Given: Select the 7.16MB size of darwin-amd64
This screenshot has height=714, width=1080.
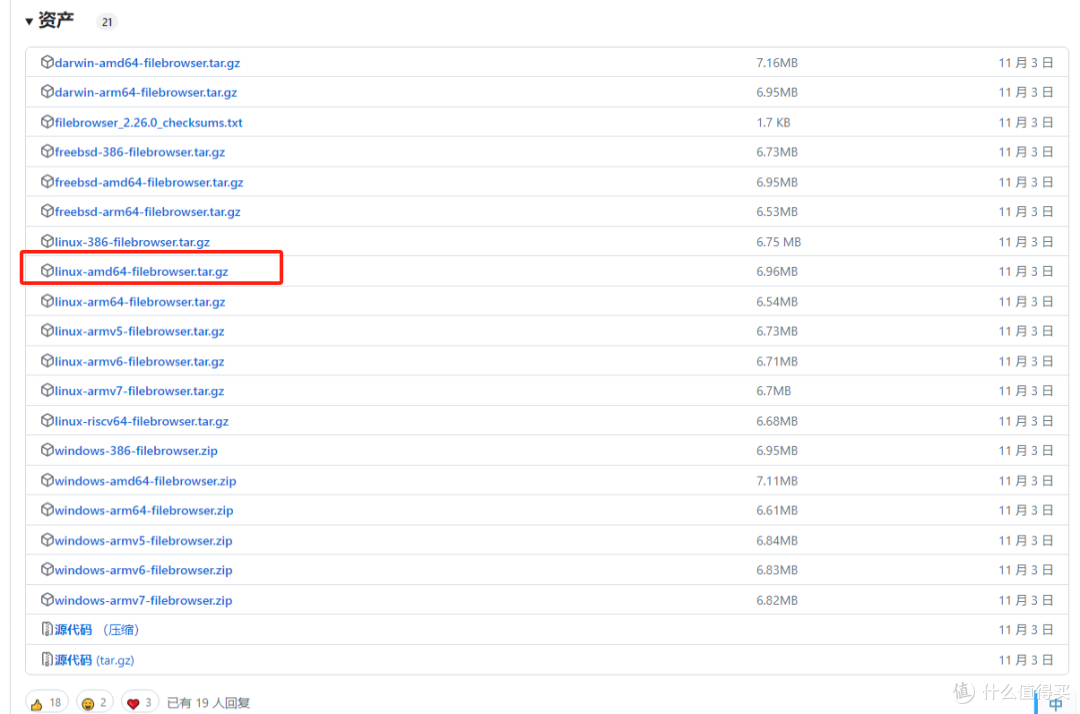Looking at the screenshot, I should (x=777, y=63).
